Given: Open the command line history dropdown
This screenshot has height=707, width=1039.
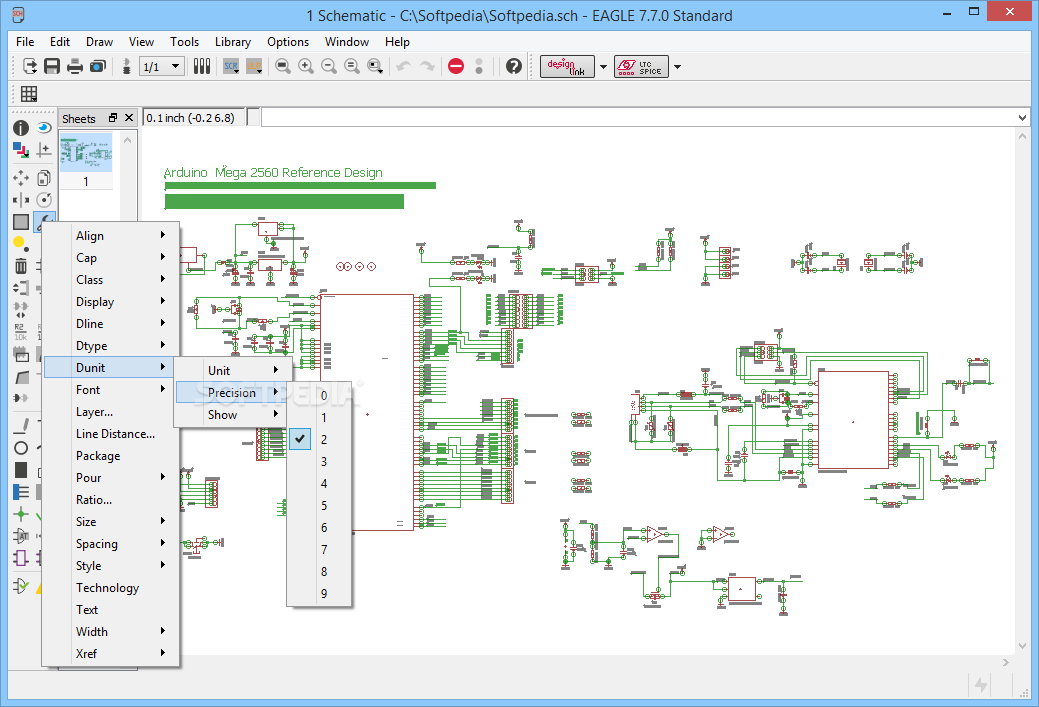Looking at the screenshot, I should [x=1022, y=118].
